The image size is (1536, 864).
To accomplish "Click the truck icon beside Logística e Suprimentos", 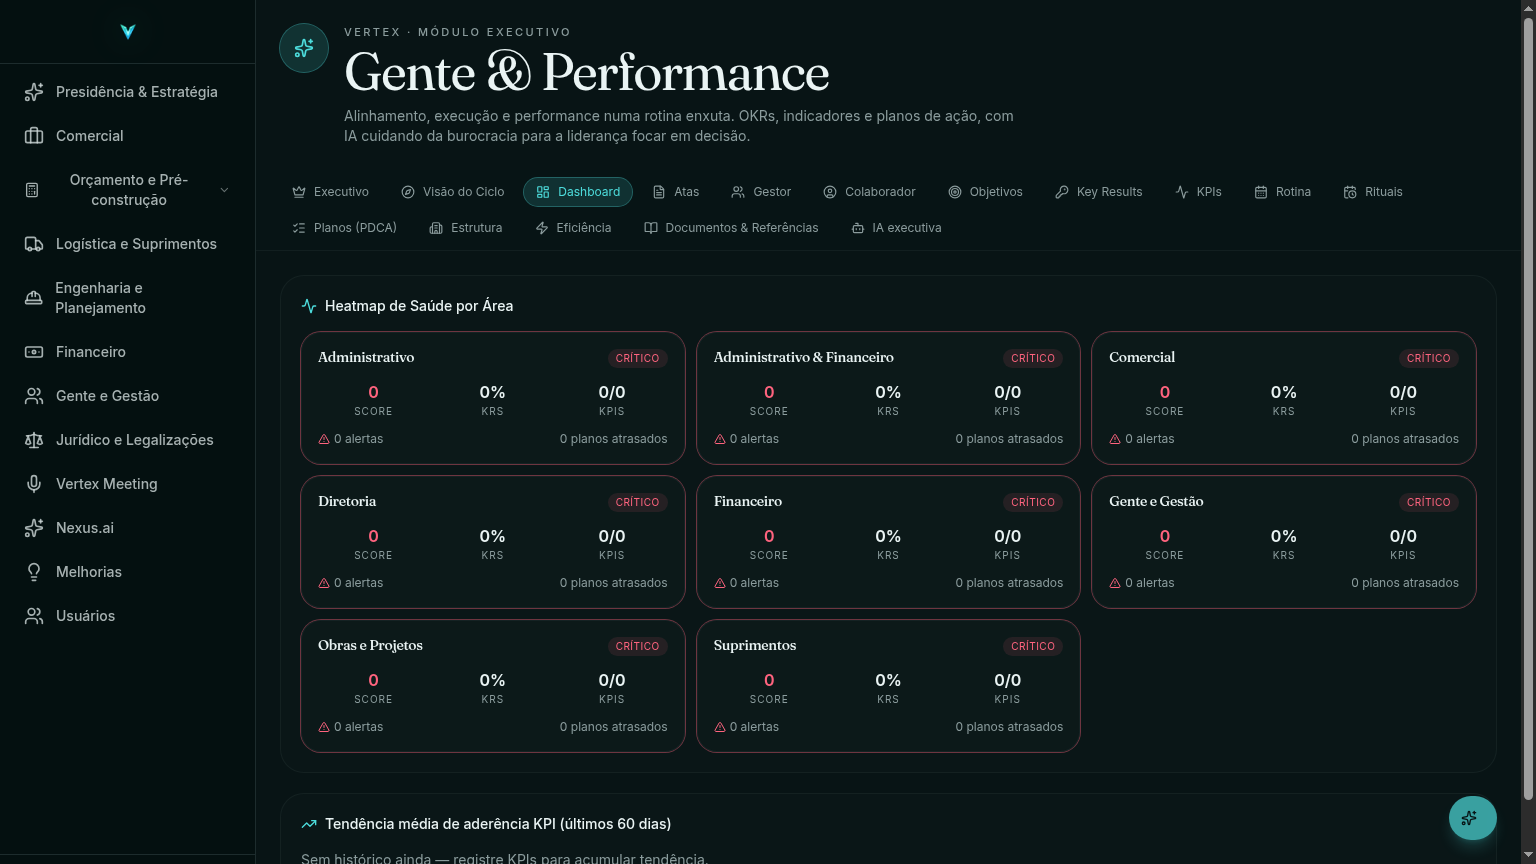I will tap(34, 244).
